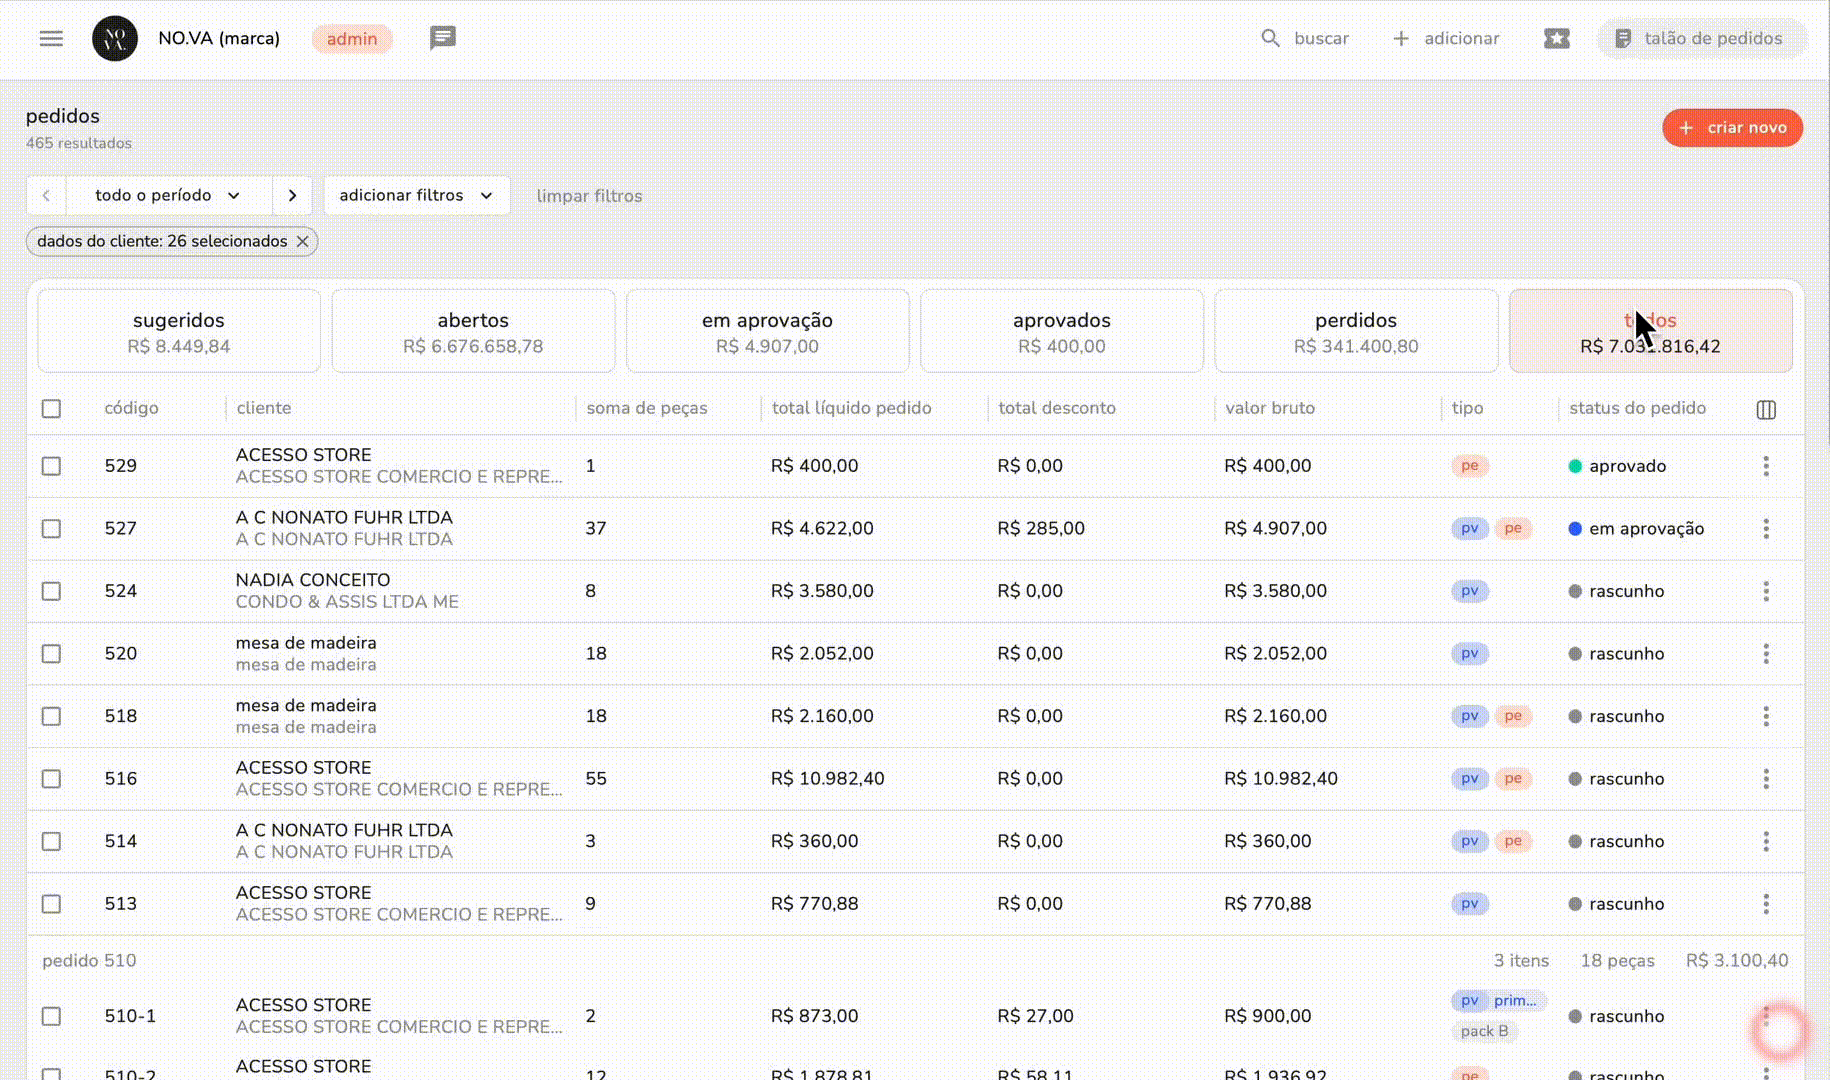Select checkbox for order 527

(x=52, y=529)
